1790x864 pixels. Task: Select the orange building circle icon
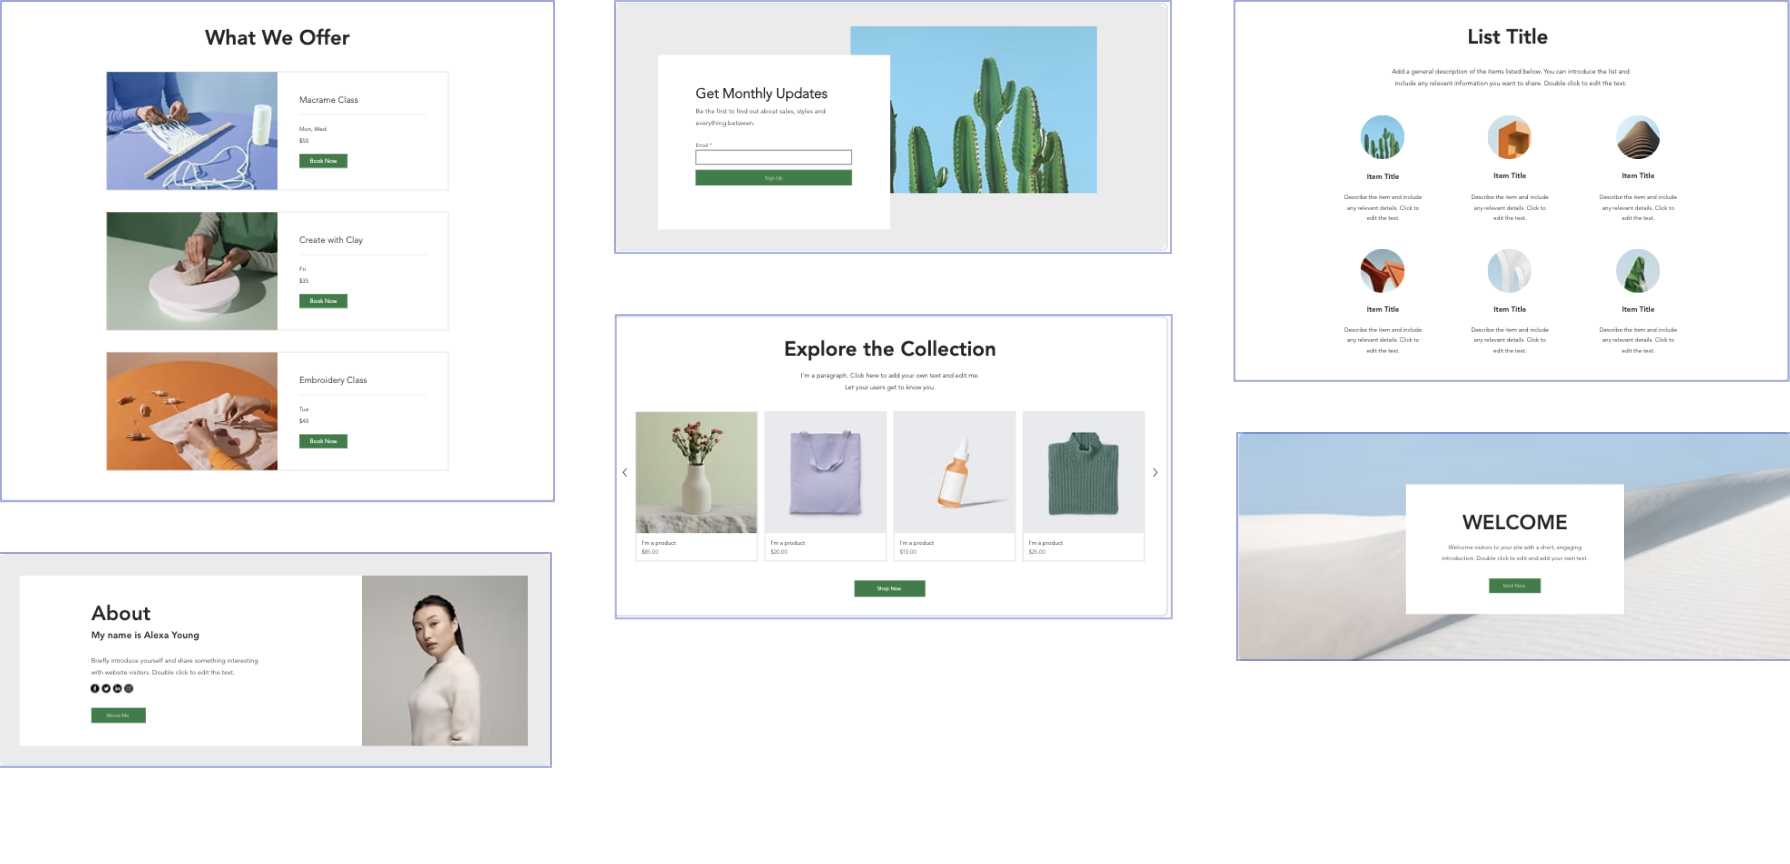[1509, 138]
